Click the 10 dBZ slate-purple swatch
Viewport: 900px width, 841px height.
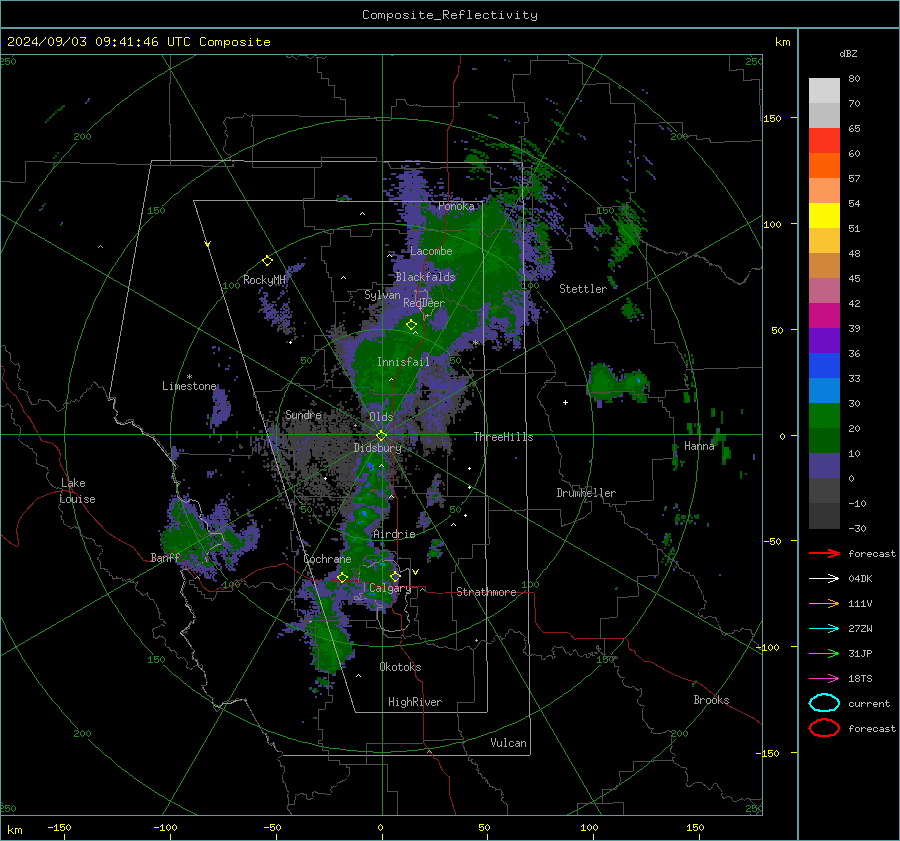coord(824,466)
